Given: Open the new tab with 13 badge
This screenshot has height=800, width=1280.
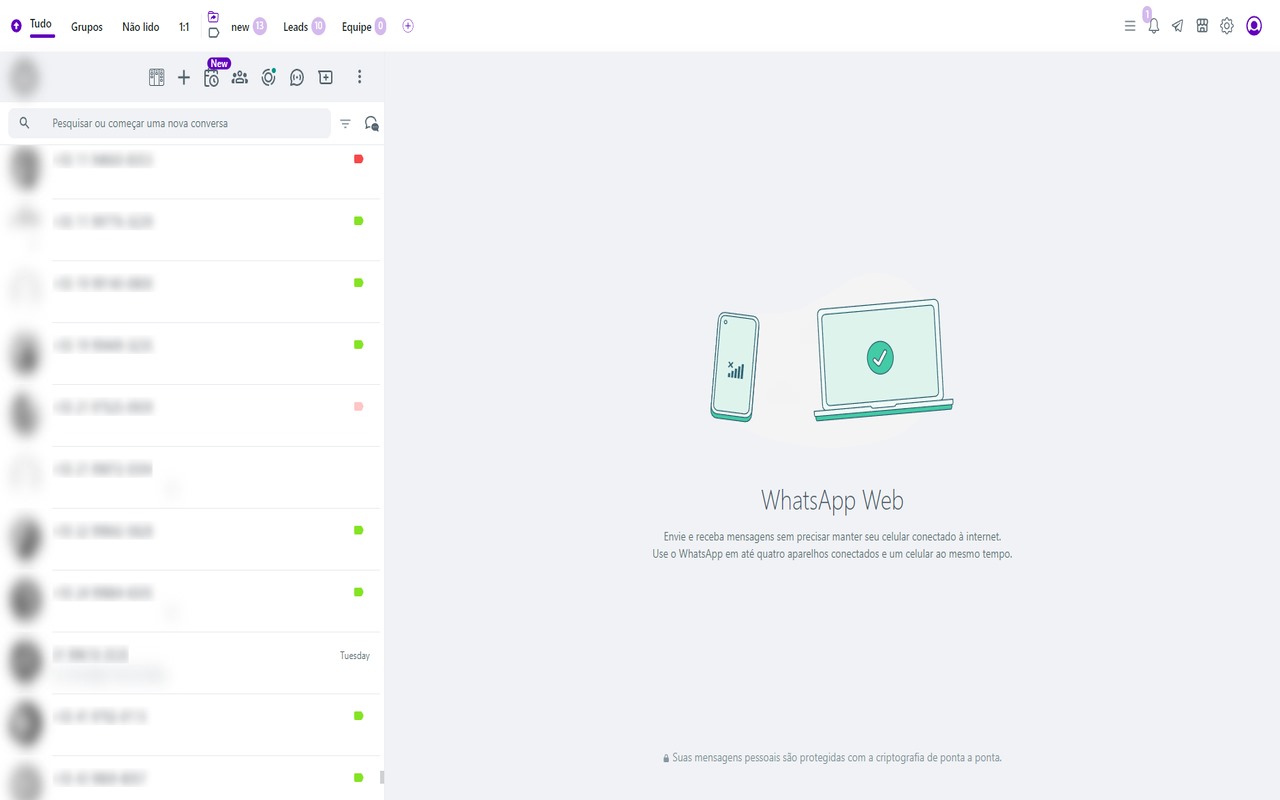Looking at the screenshot, I should (x=248, y=27).
